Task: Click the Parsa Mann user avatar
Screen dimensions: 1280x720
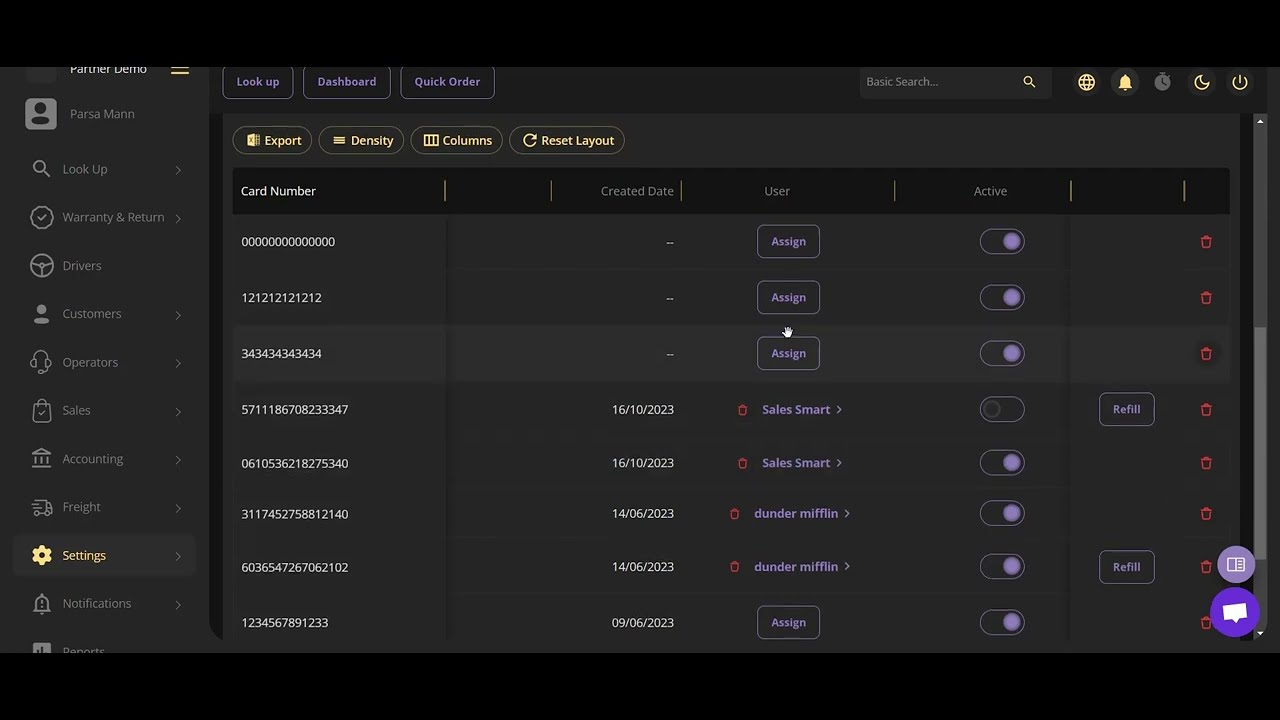Action: point(41,114)
